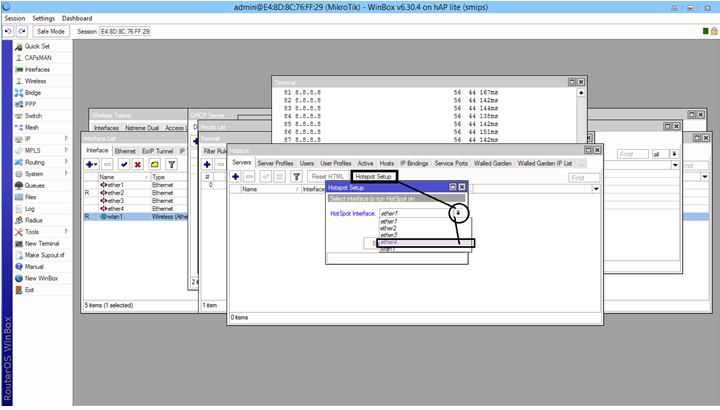Switch to User Profiles tab in Hotspot
The width and height of the screenshot is (720, 410).
[336, 163]
